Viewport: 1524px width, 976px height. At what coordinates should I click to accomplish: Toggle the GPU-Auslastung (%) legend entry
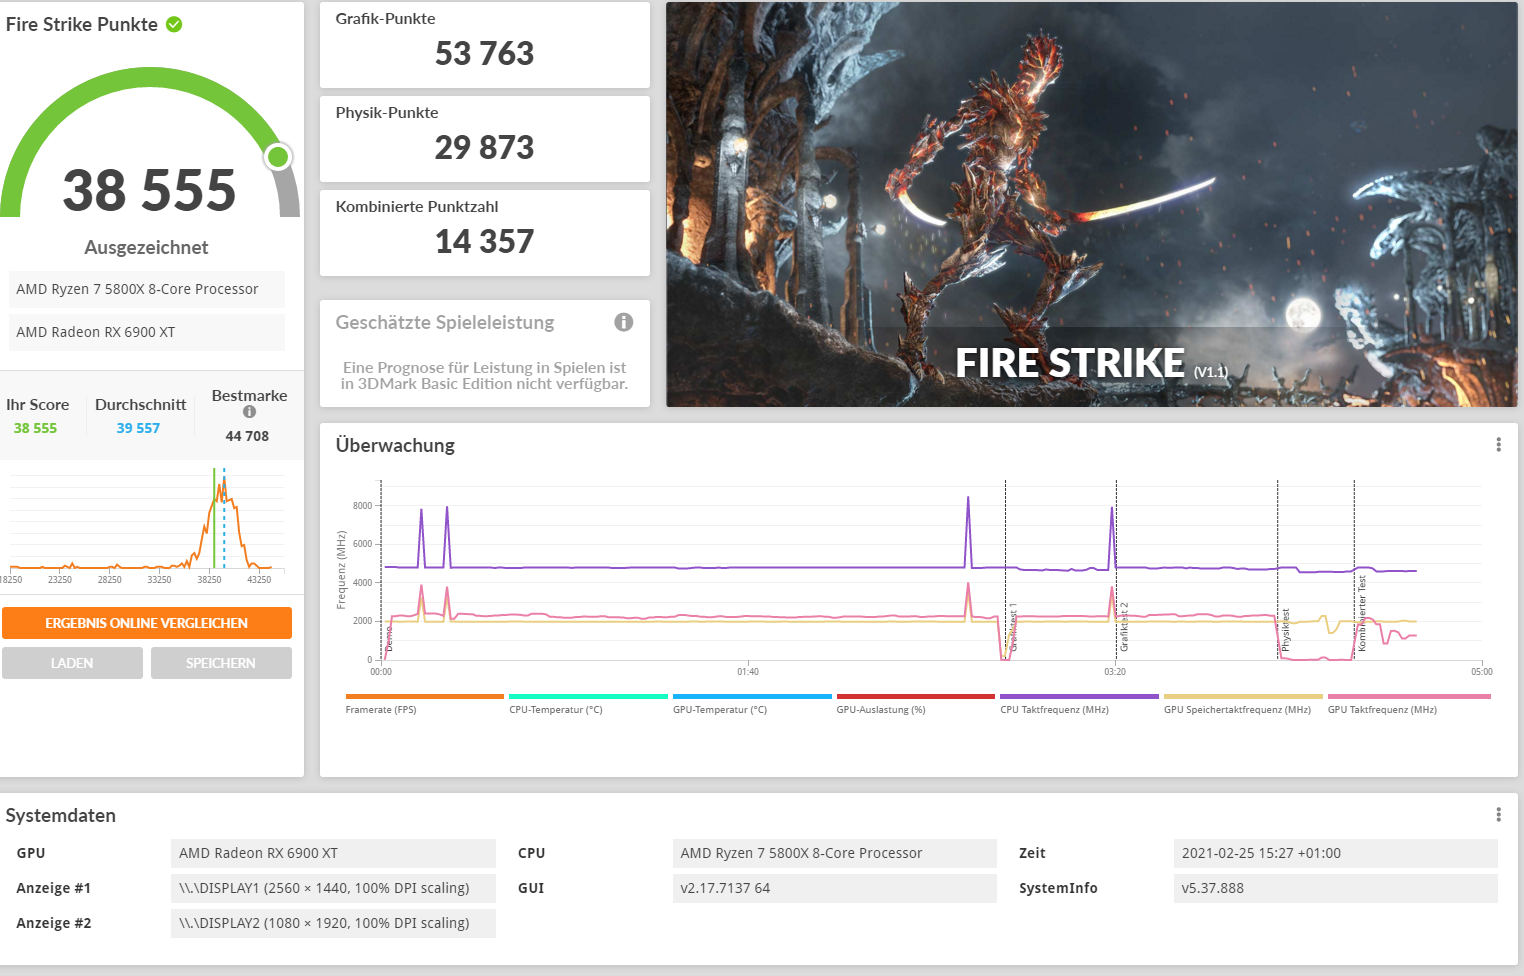[915, 704]
